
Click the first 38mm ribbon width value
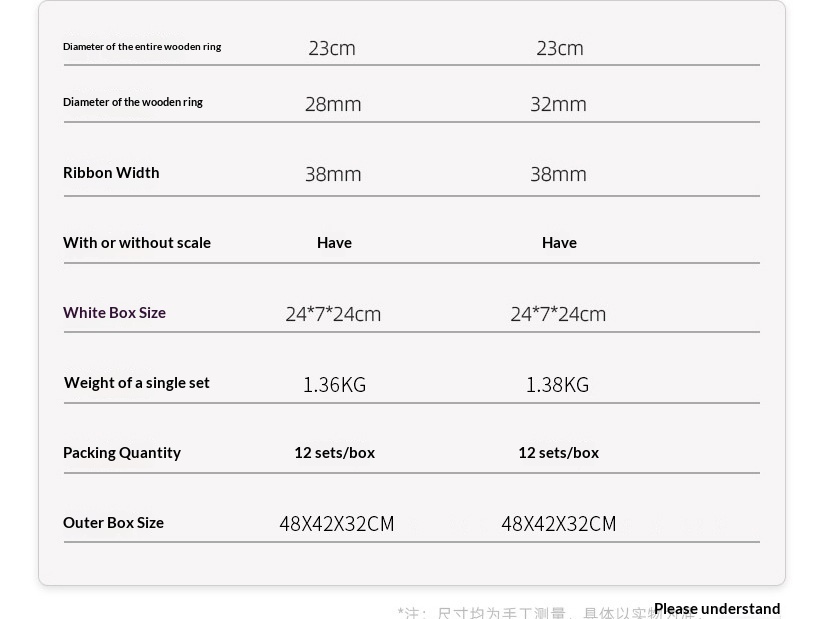point(333,174)
